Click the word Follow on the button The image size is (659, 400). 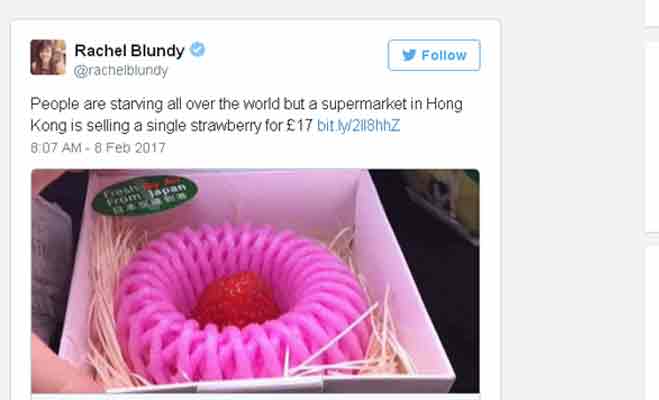pos(444,55)
